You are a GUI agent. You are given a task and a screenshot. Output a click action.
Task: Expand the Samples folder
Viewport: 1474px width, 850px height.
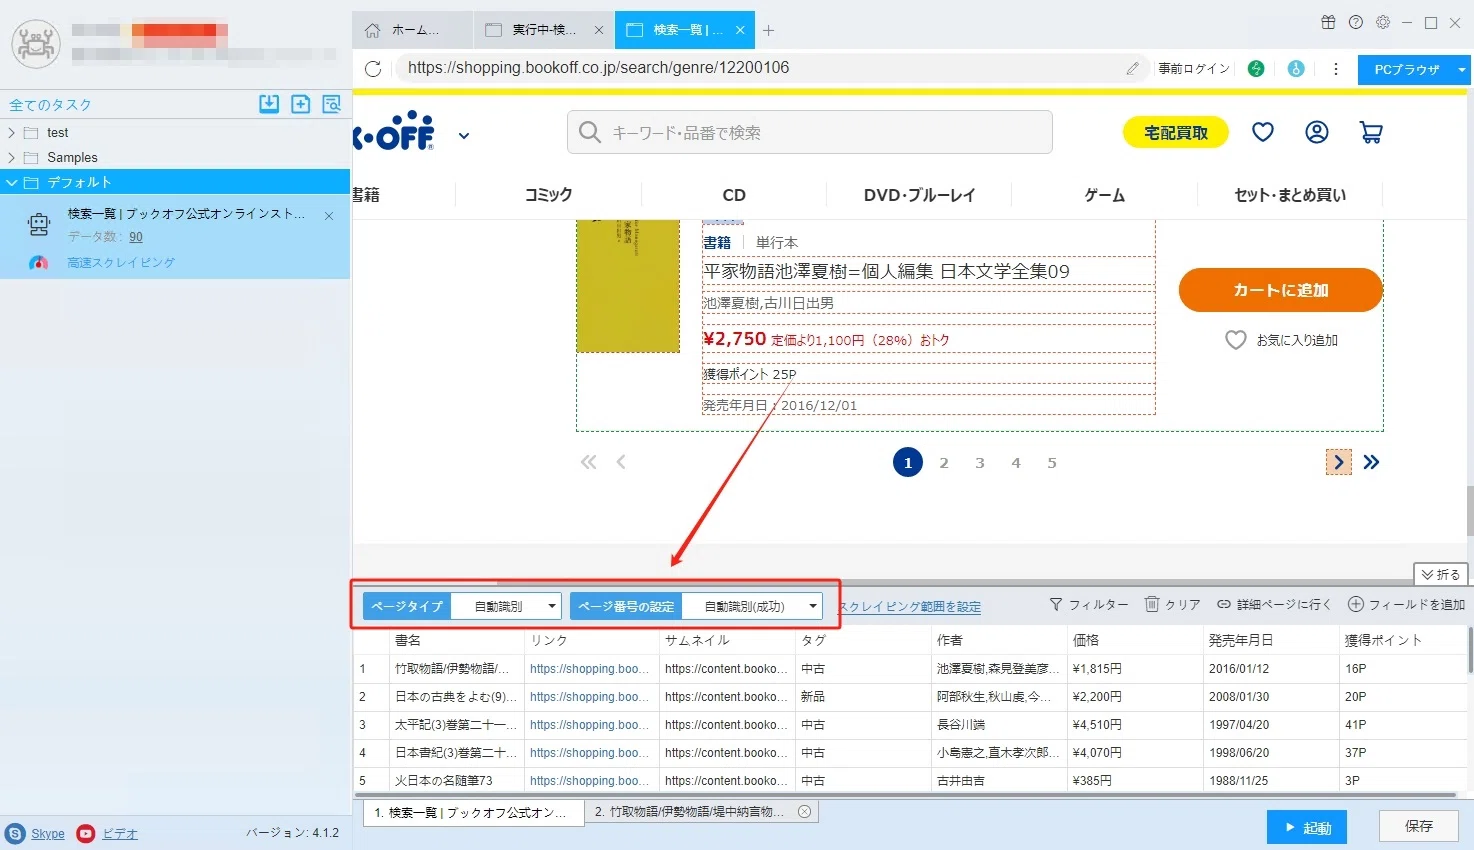12,158
